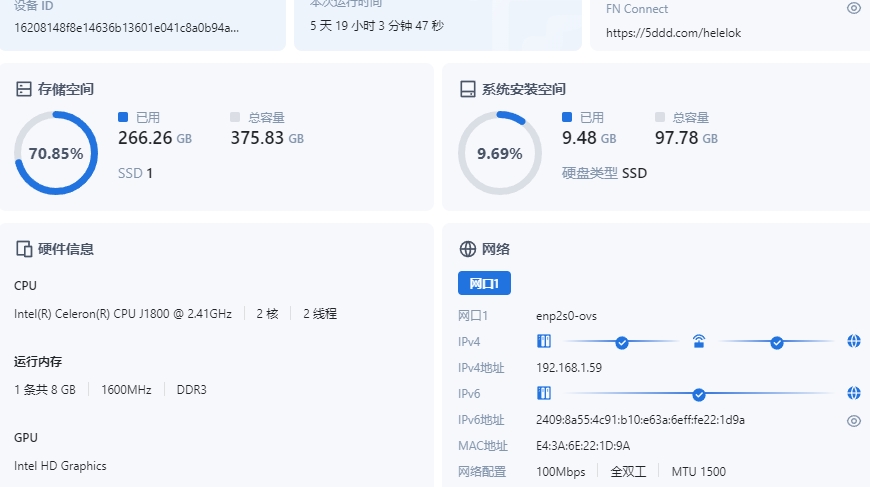Click the 全双工 duplex mode text
This screenshot has width=870, height=487.
click(x=628, y=472)
